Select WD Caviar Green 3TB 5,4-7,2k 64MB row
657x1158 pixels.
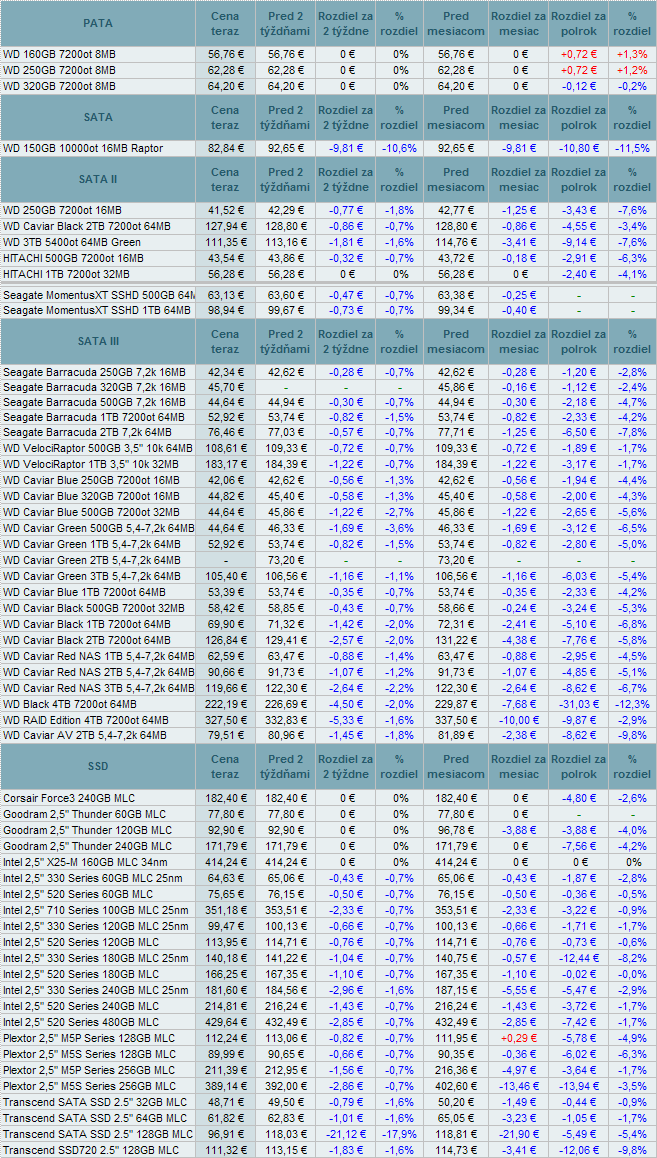pyautogui.click(x=92, y=577)
